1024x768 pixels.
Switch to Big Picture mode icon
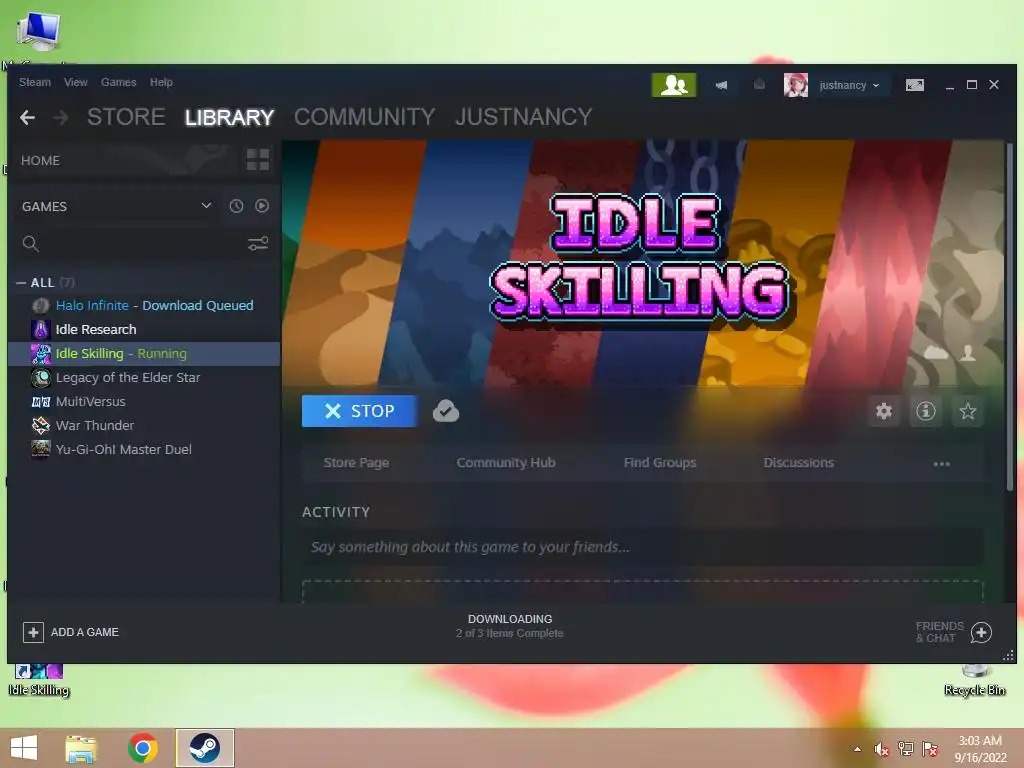coord(914,85)
